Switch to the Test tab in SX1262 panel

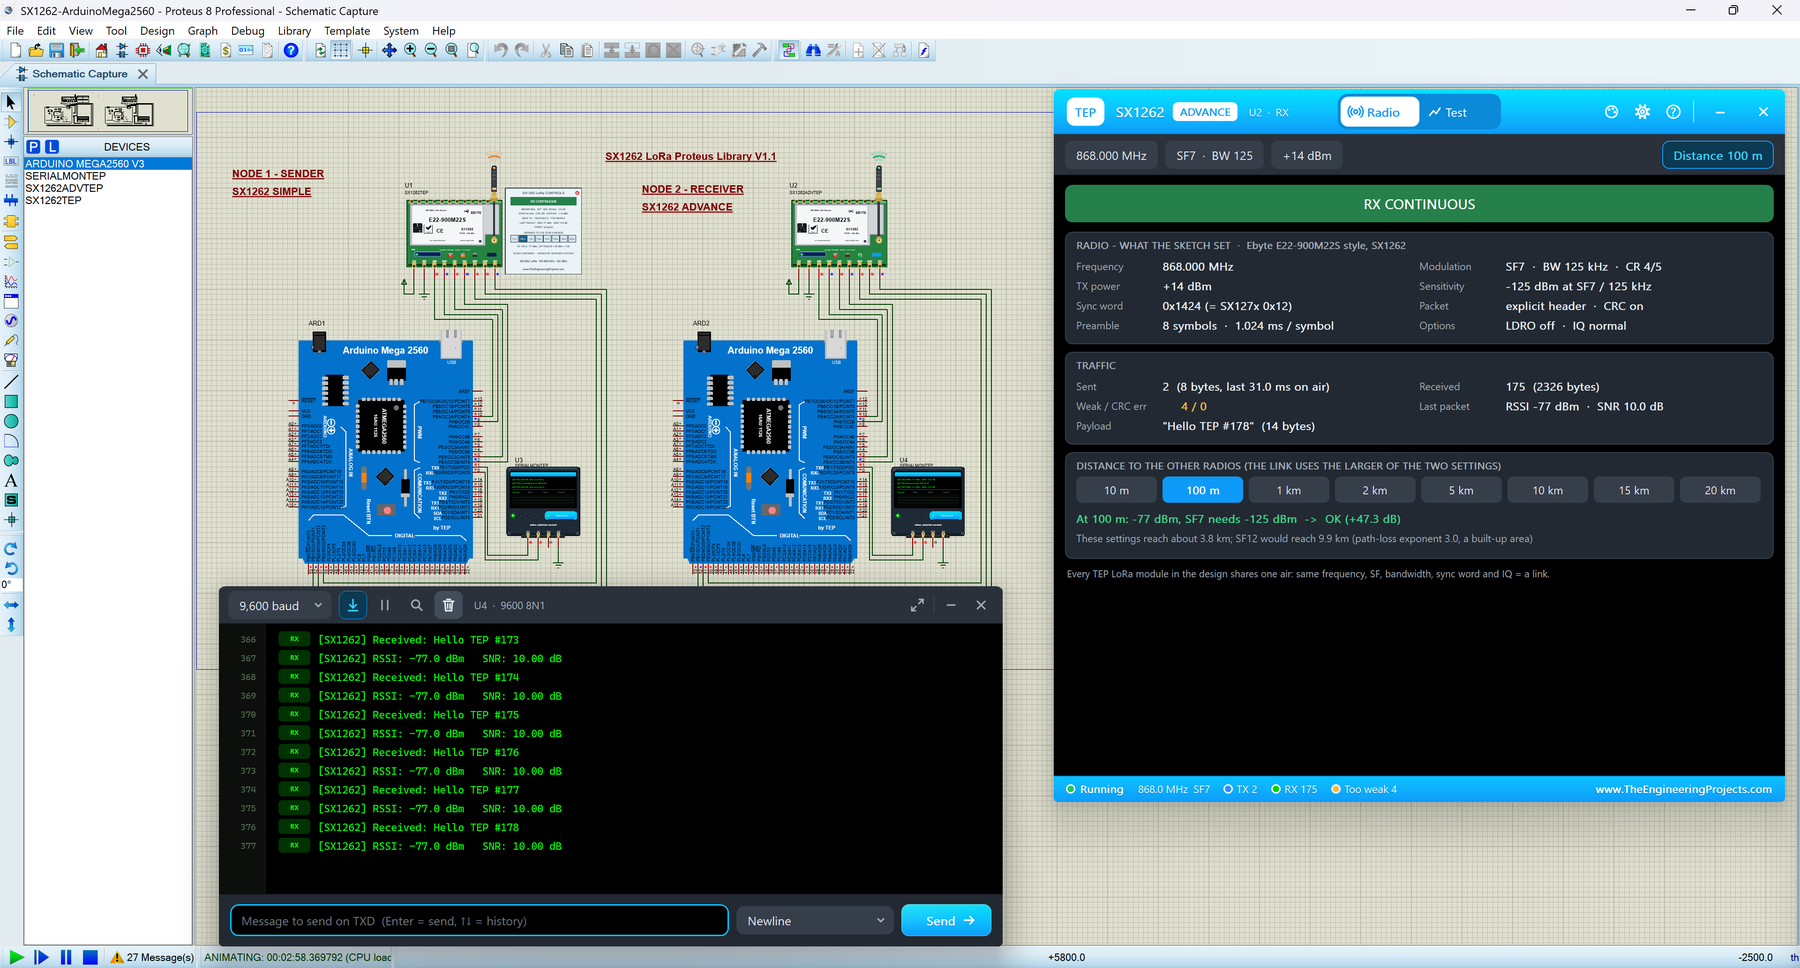pos(1448,112)
